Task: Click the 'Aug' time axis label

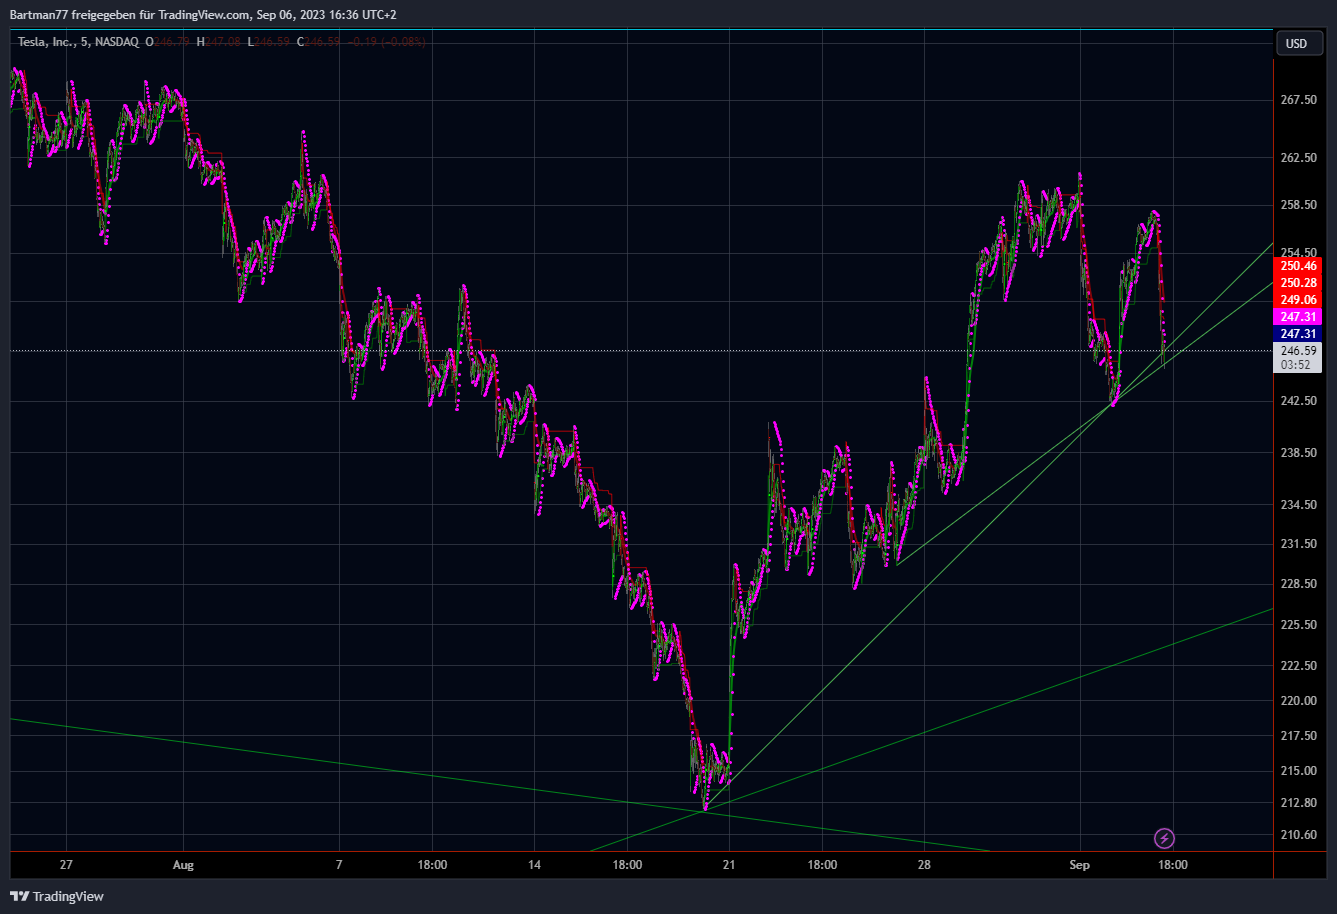Action: pos(181,864)
